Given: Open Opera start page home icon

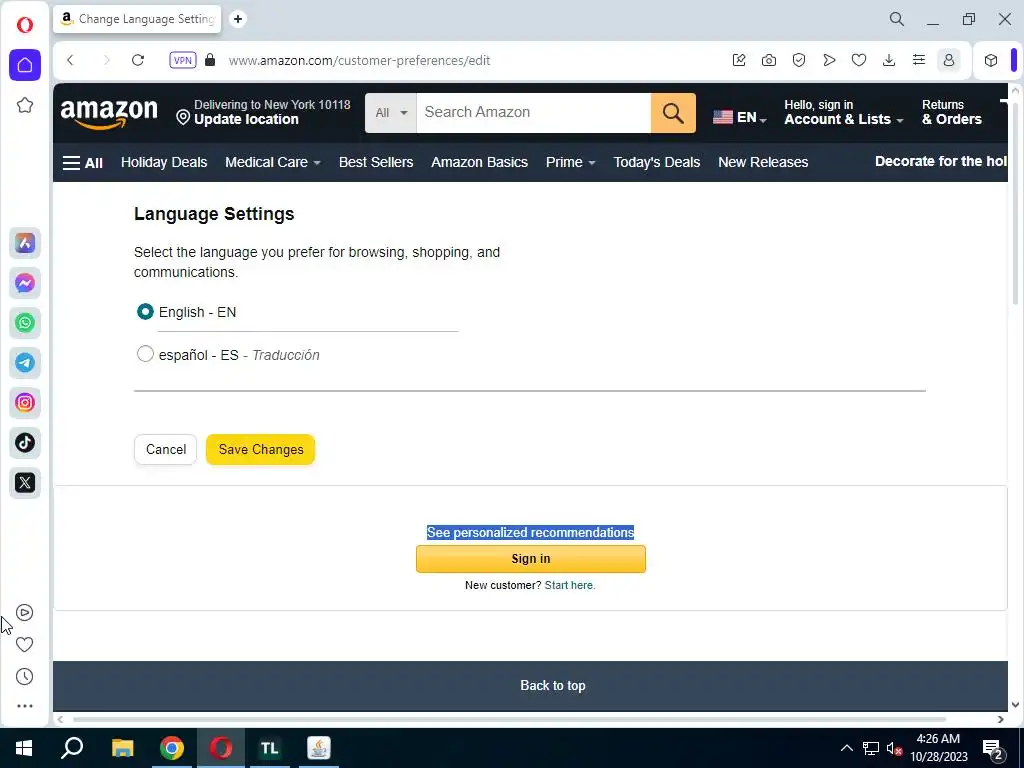Looking at the screenshot, I should 25,65.
